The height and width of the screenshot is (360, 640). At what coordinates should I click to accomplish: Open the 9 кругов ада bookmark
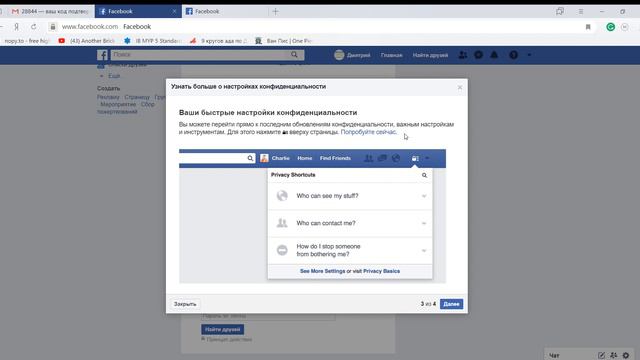coord(218,41)
